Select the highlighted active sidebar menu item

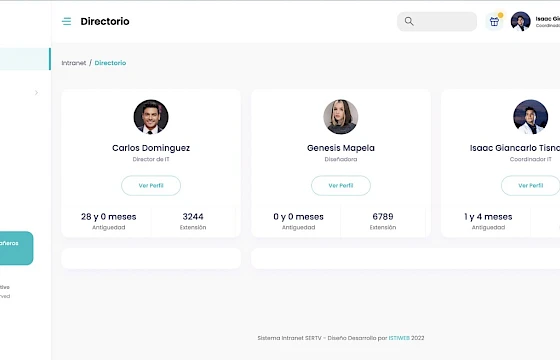pyautogui.click(x=25, y=59)
